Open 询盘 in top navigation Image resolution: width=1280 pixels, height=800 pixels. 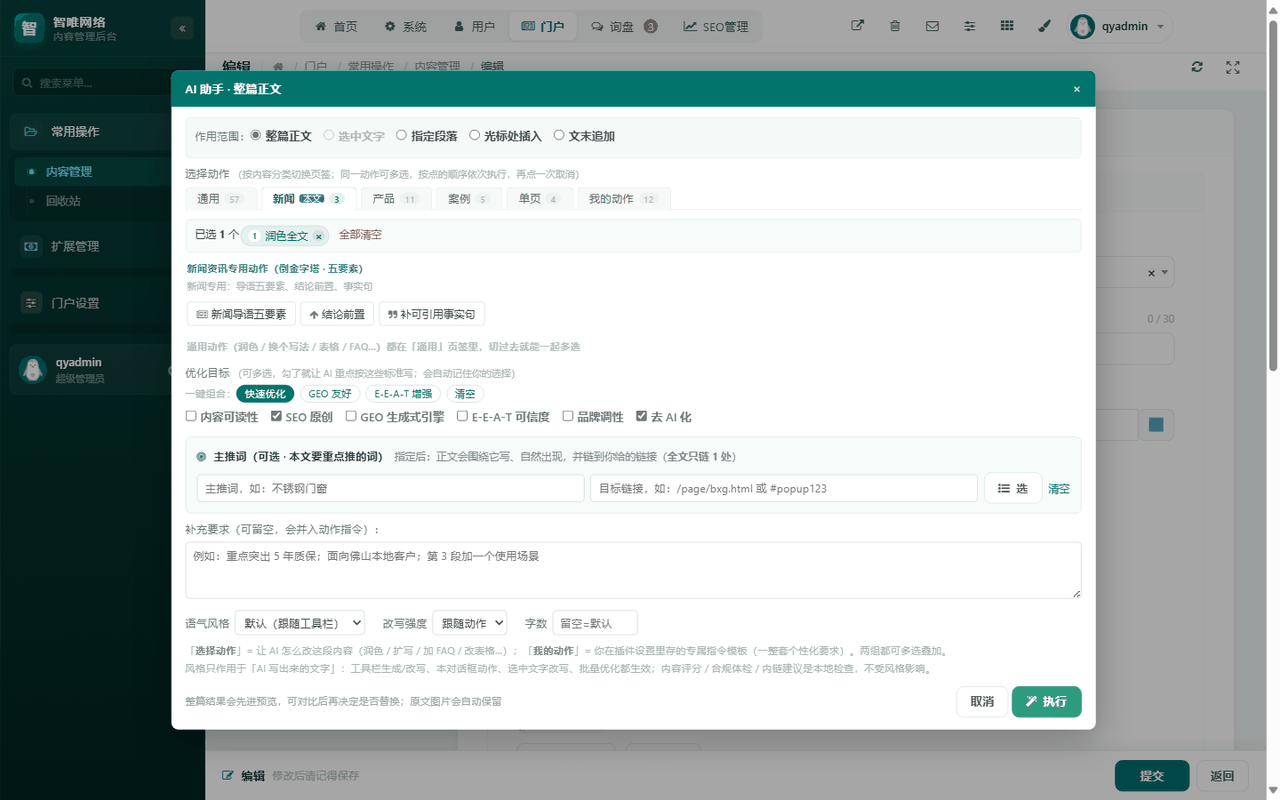coord(624,27)
